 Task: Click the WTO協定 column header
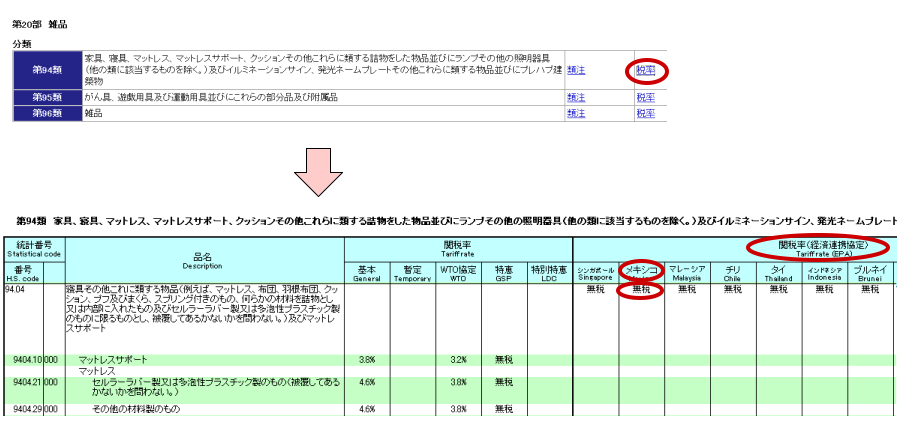(459, 272)
